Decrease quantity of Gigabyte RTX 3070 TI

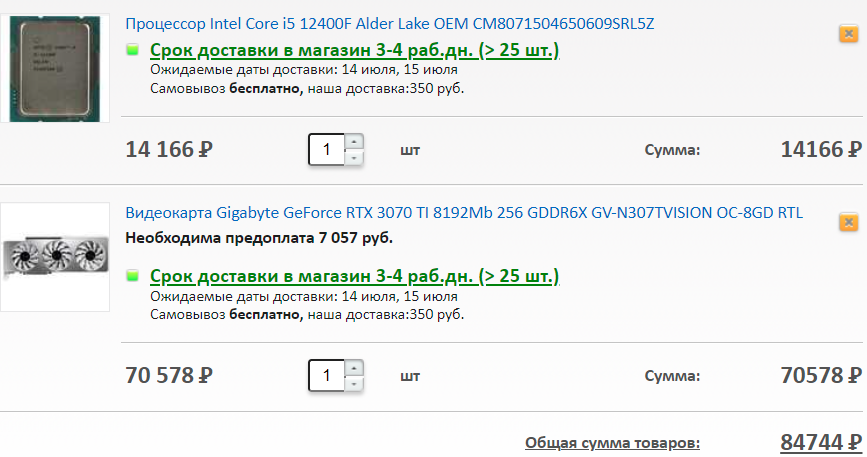click(354, 384)
